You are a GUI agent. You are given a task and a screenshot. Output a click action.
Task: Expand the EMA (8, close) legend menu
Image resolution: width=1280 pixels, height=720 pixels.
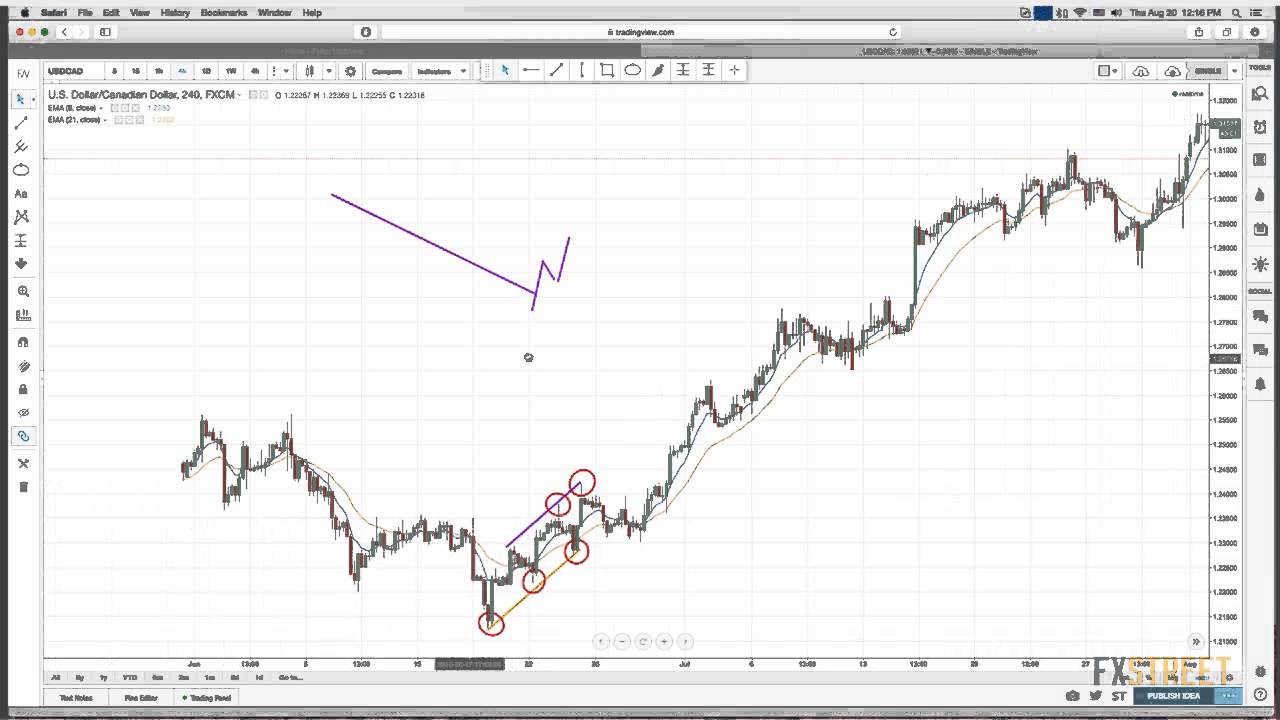tap(101, 108)
